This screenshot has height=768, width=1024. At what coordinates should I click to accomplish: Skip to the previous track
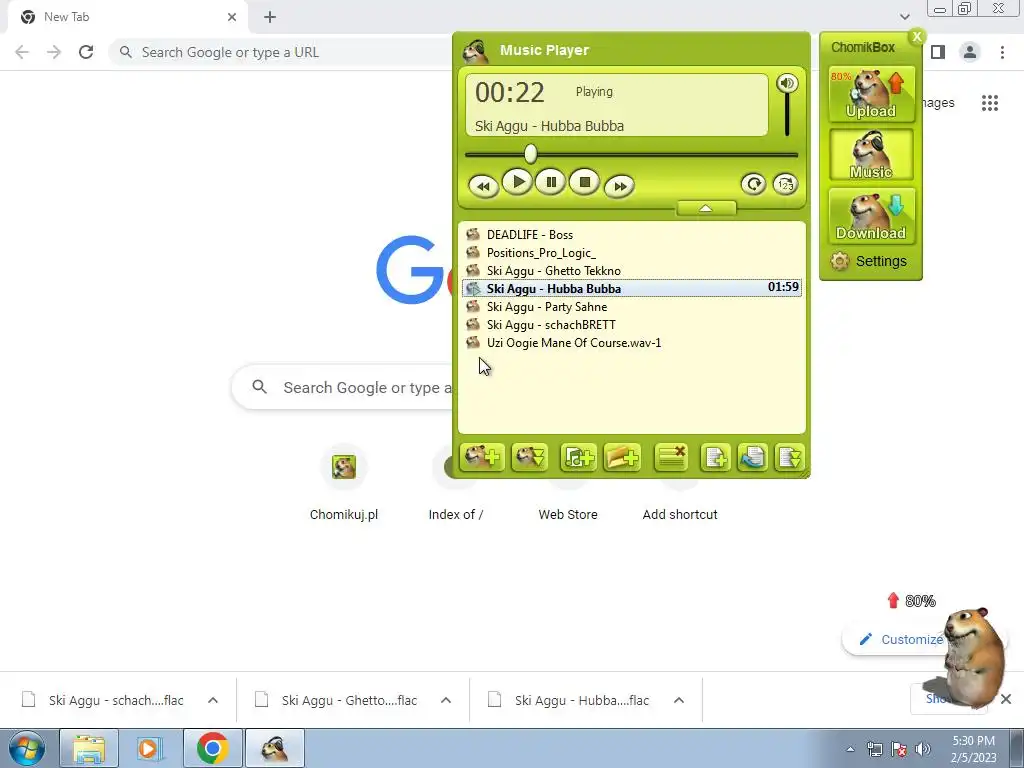483,186
